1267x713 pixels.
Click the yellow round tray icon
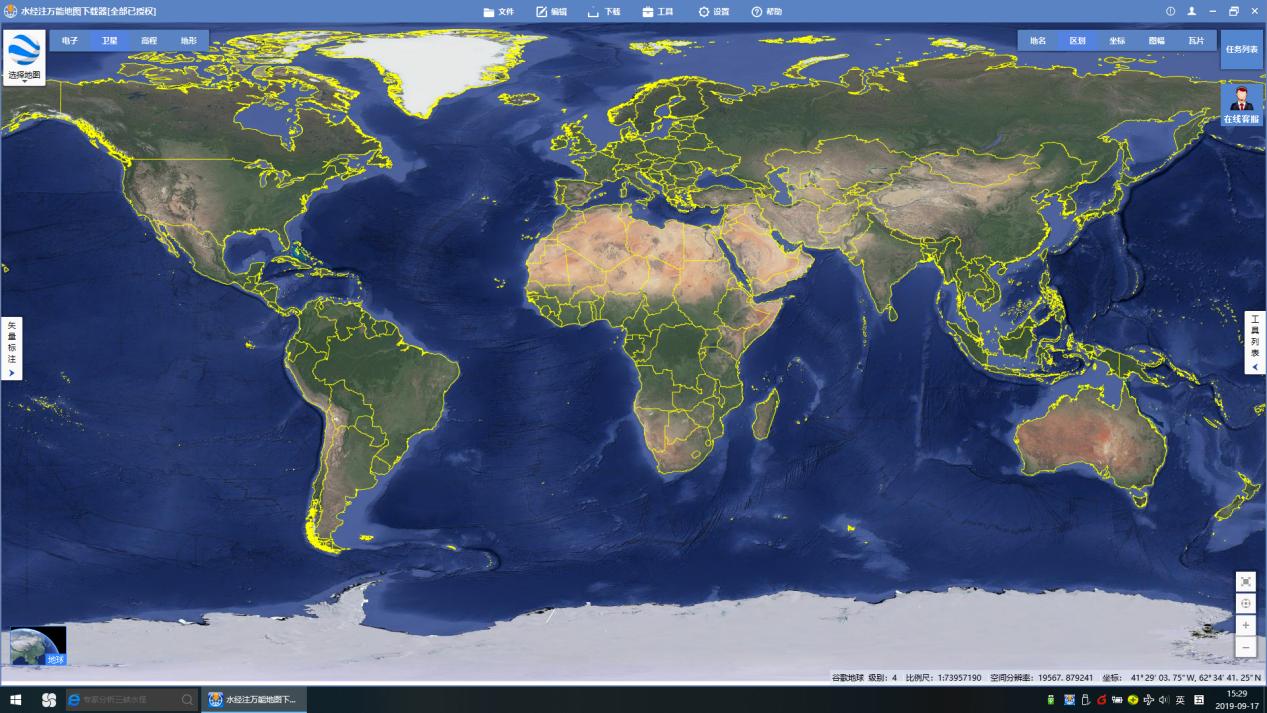(x=1132, y=700)
